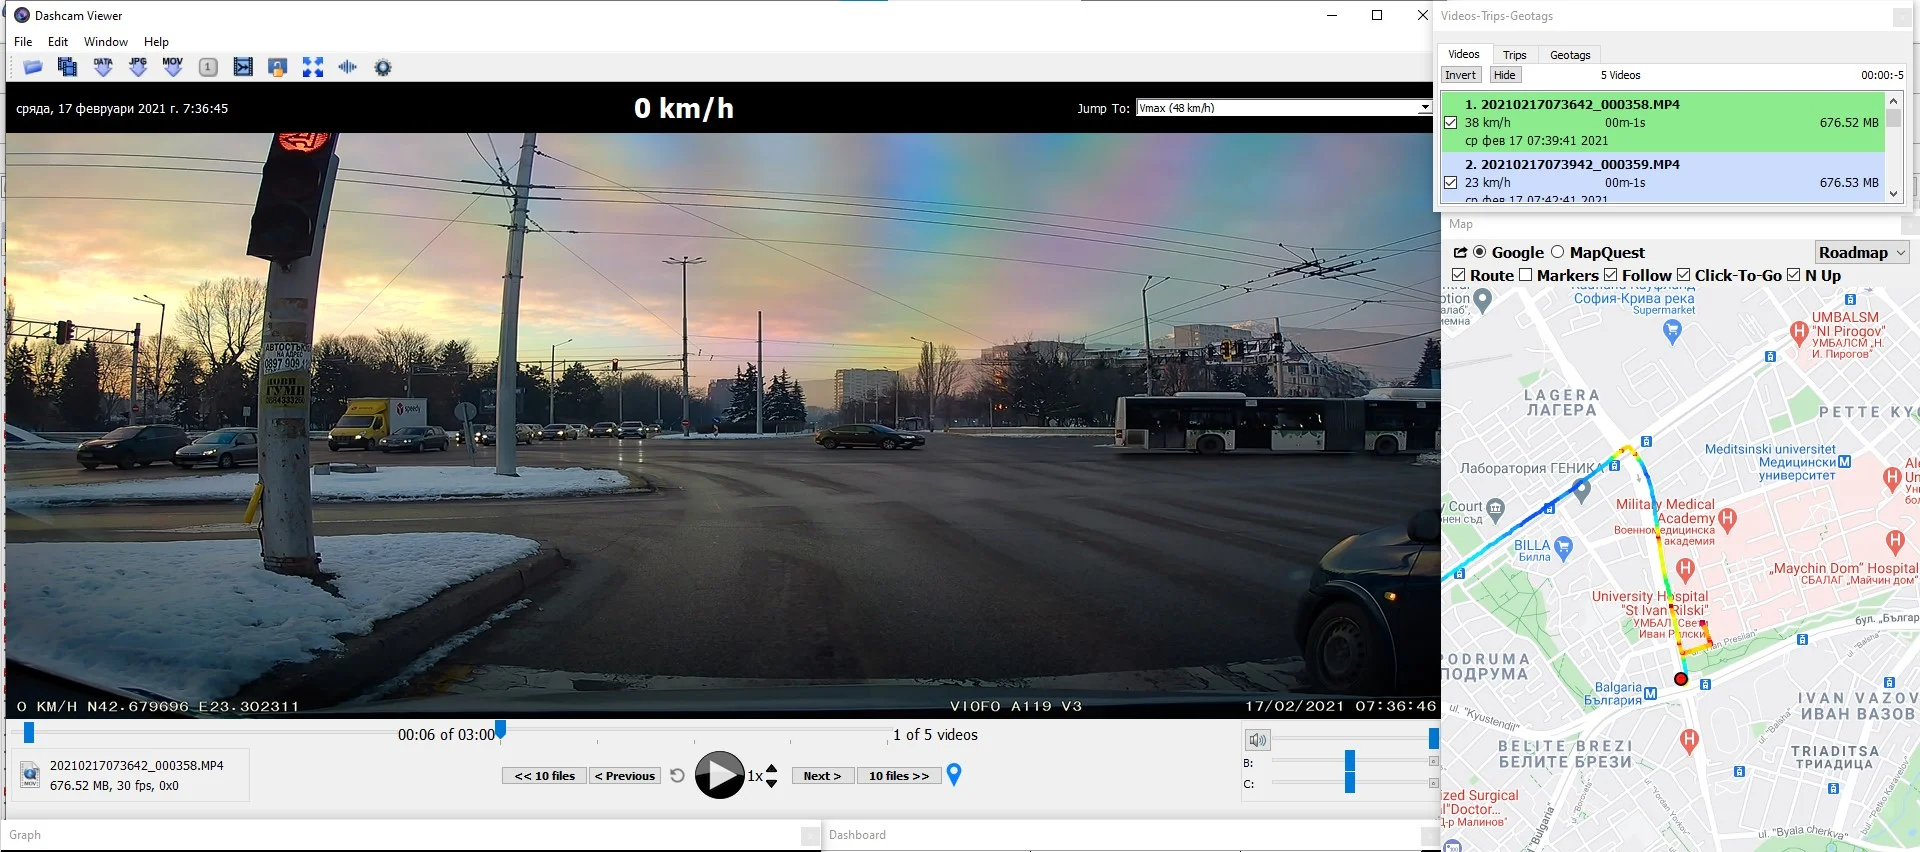Open the Roadmap map type dropdown
This screenshot has width=1920, height=852.
(x=1861, y=252)
